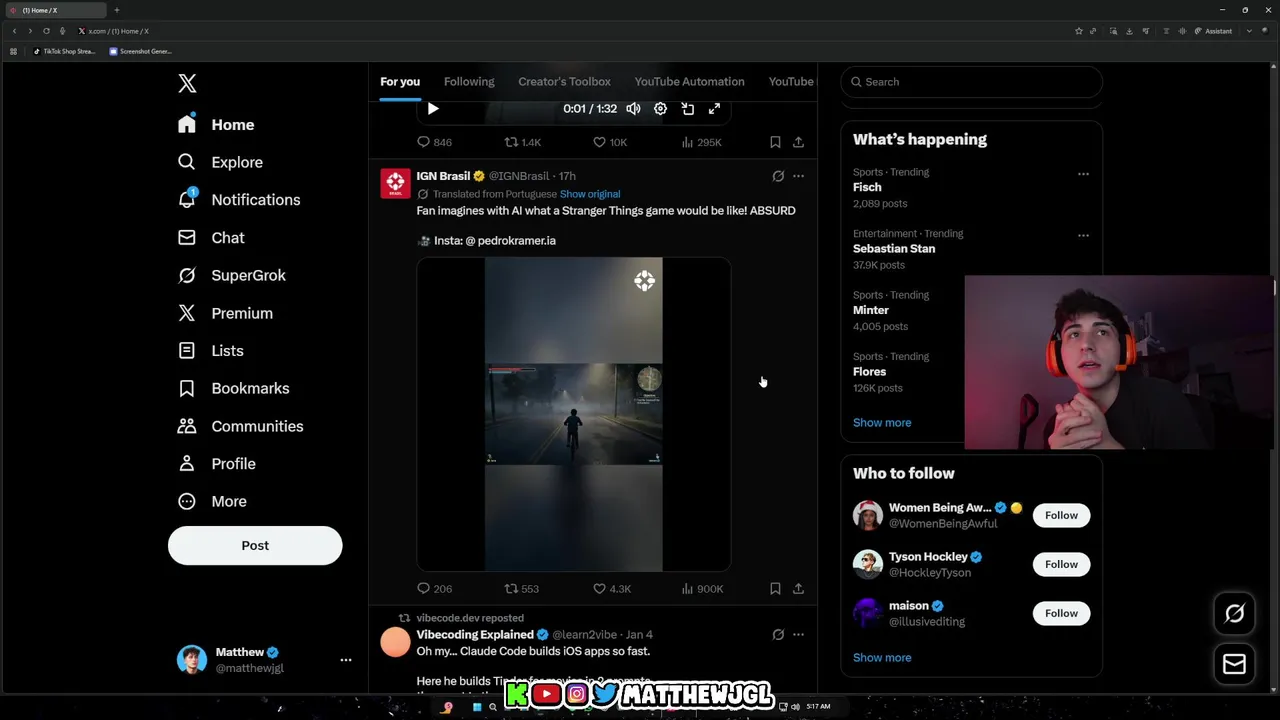
Task: Open floating Grok button
Action: tap(1234, 614)
